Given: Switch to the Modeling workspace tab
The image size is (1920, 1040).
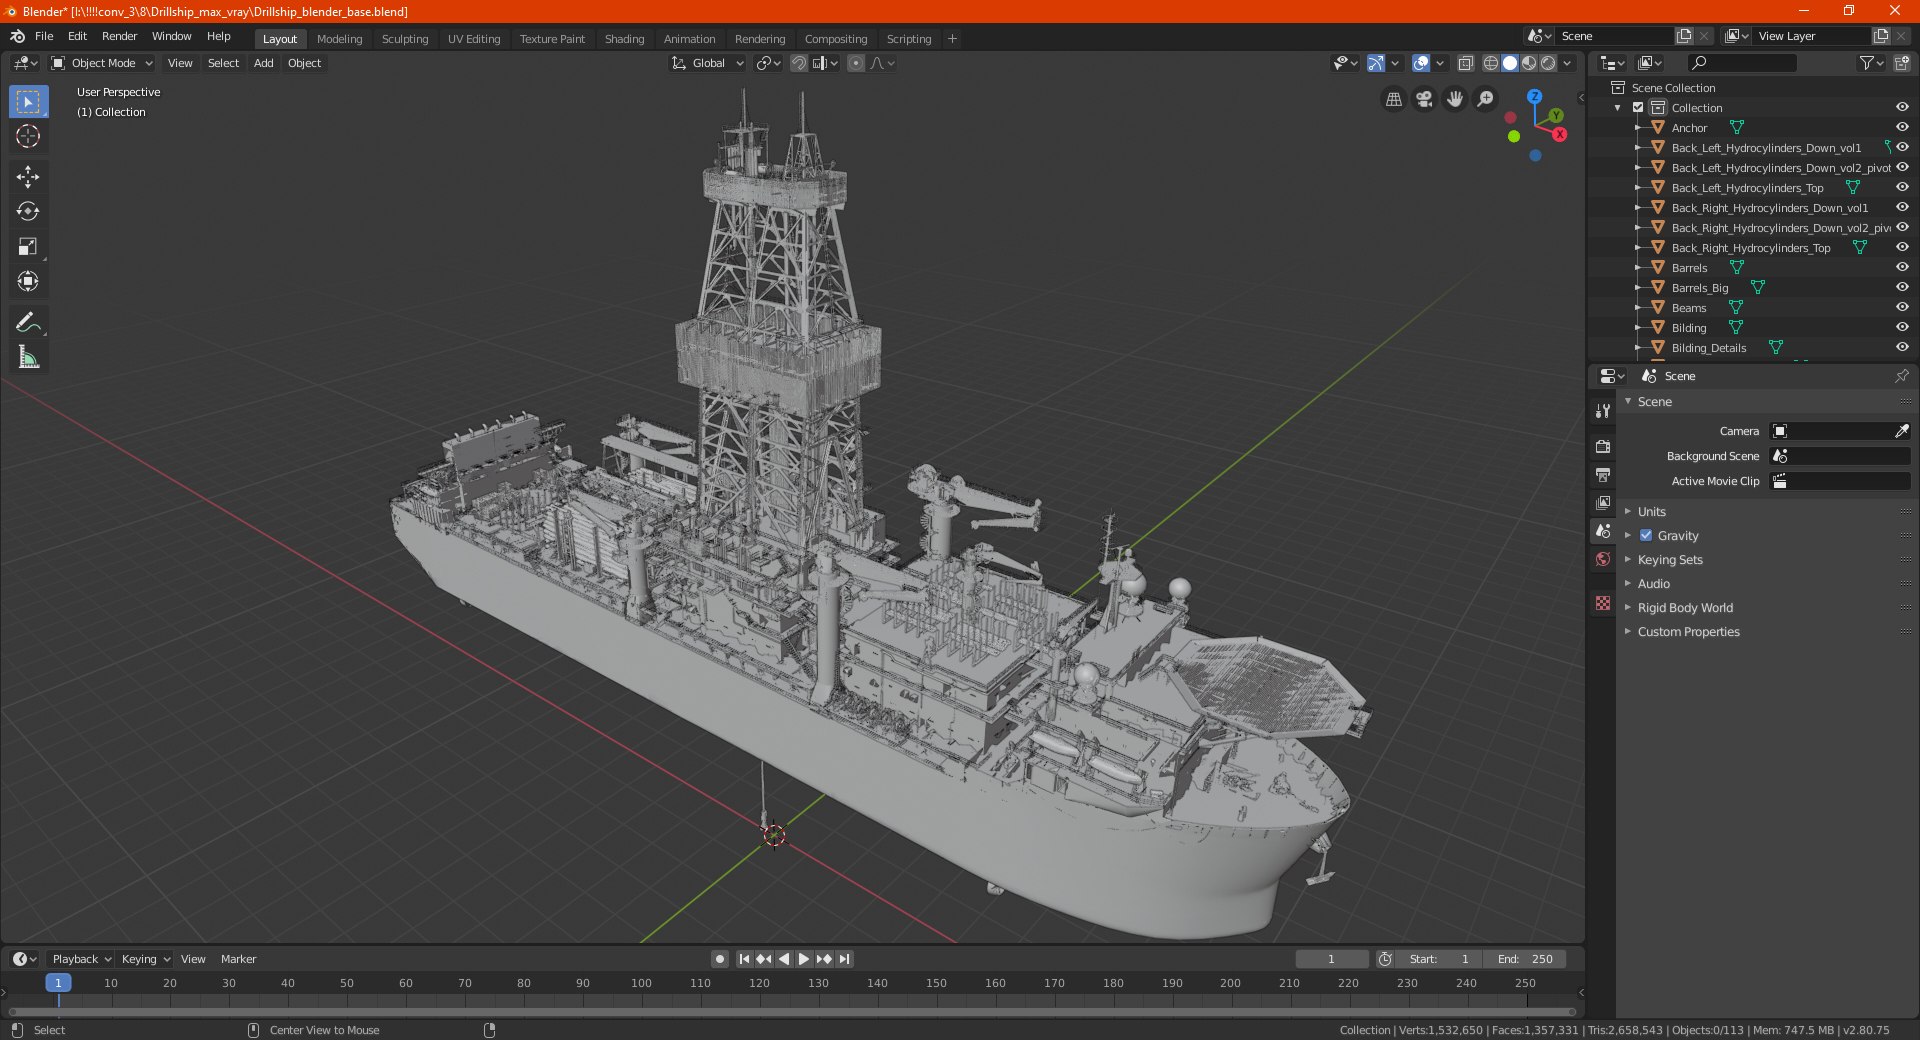Looking at the screenshot, I should [x=339, y=39].
